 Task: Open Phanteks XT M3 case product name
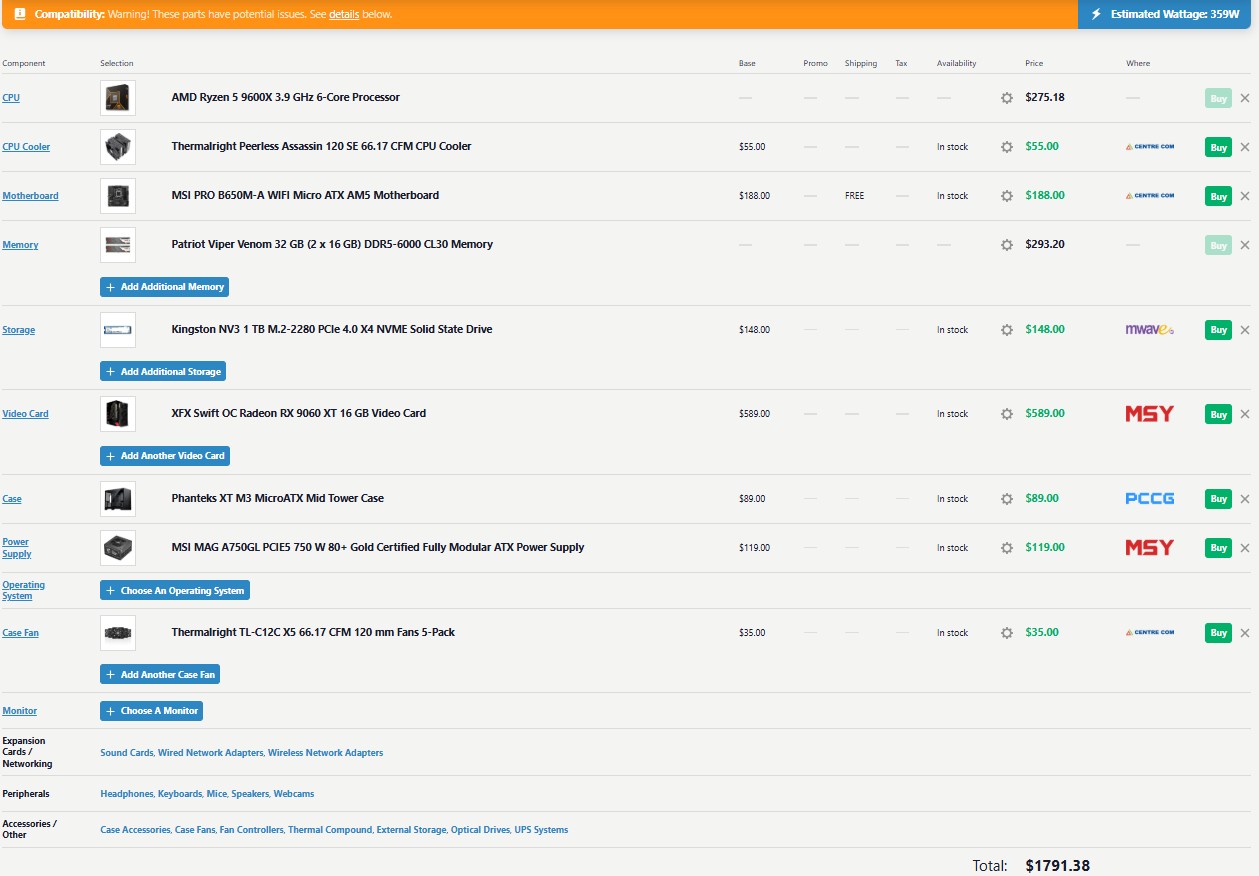pyautogui.click(x=278, y=499)
